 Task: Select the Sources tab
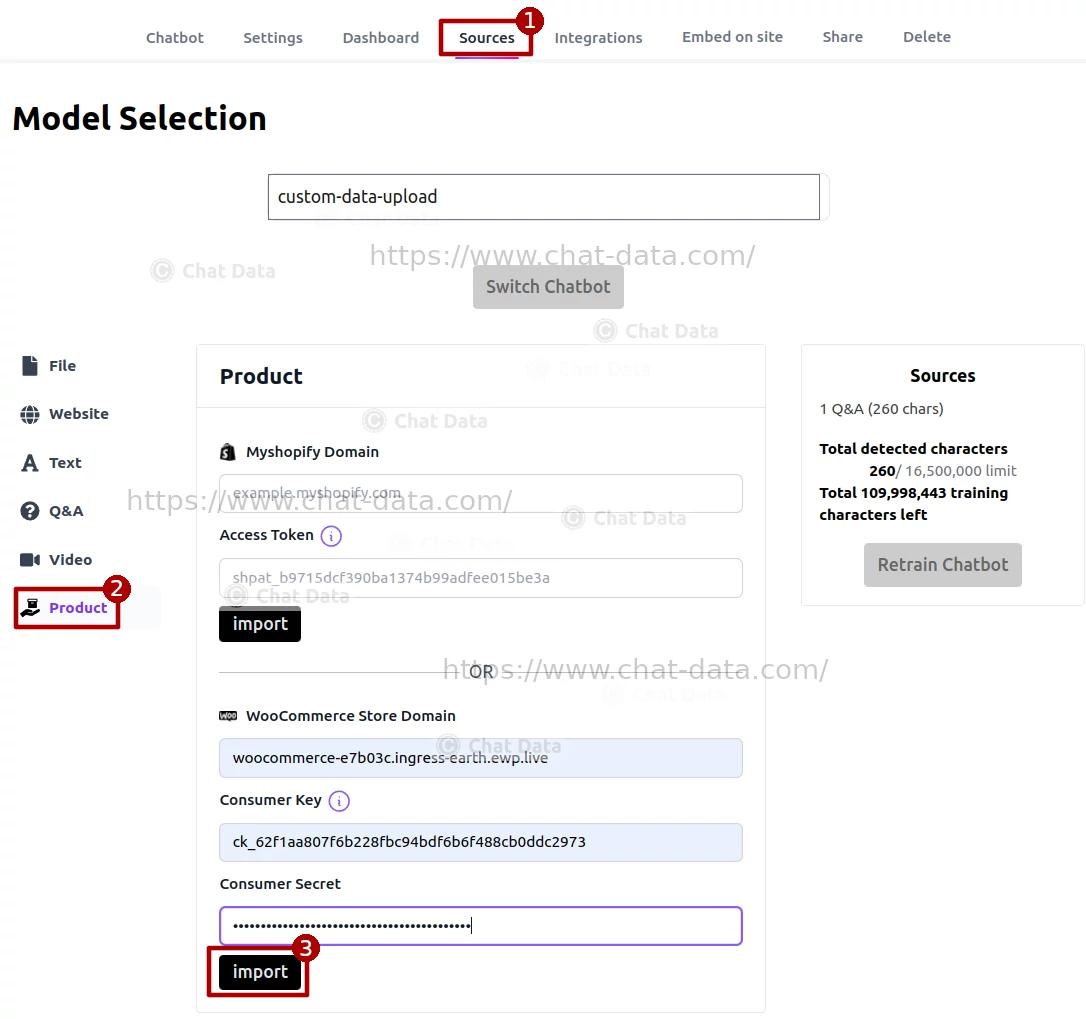486,37
